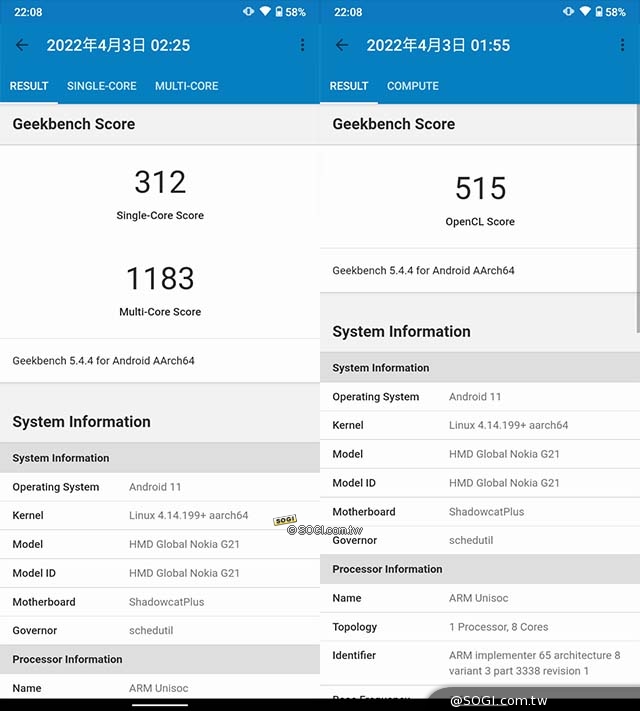The width and height of the screenshot is (640, 711).
Task: Select Name ARM Unisoc row on right screen
Action: tap(480, 598)
